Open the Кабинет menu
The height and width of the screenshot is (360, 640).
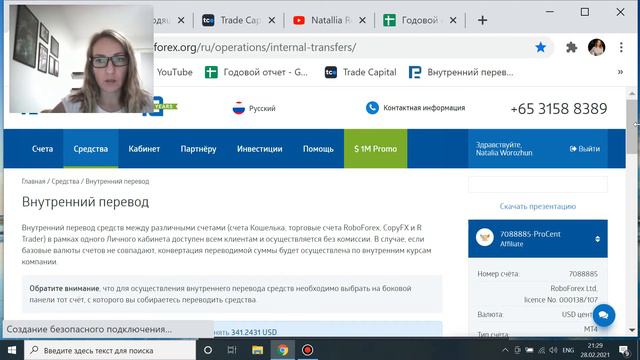(x=144, y=149)
